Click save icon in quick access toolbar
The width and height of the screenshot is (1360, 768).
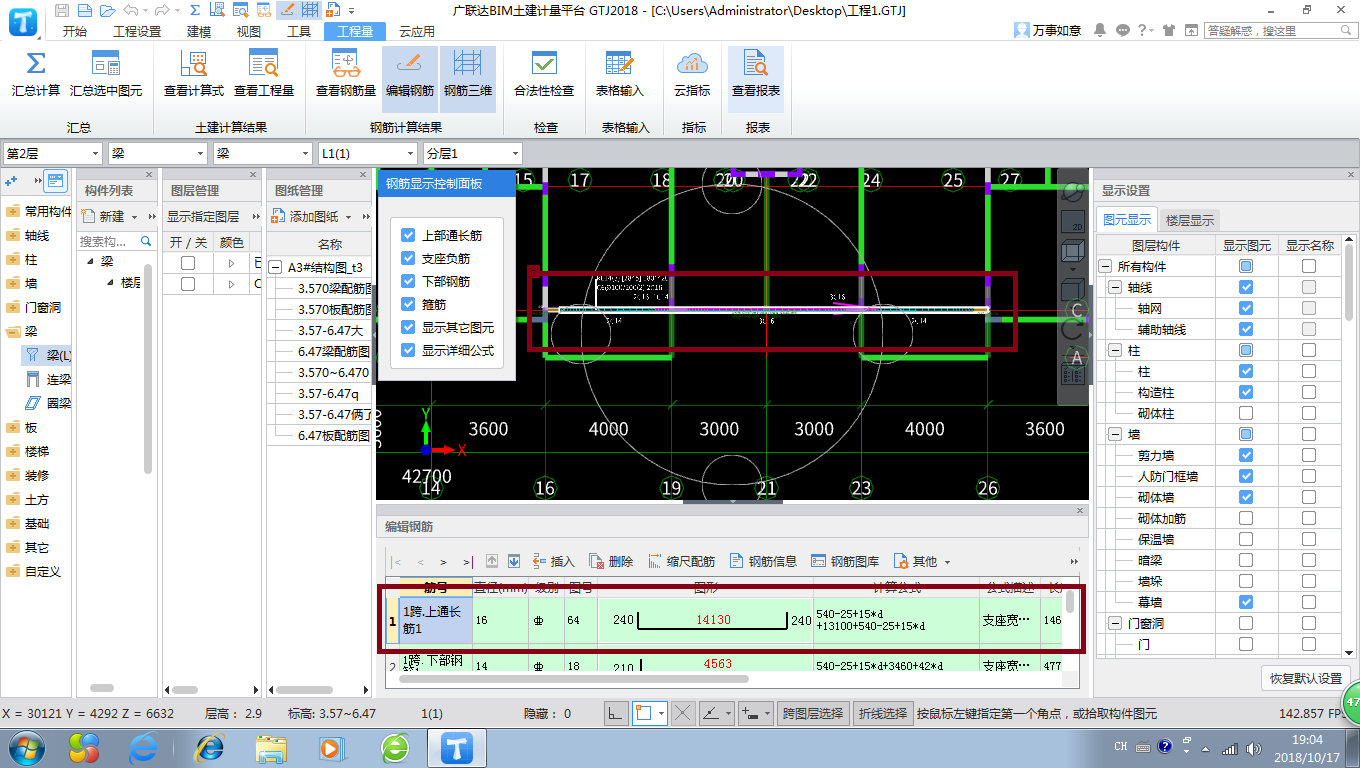coord(62,10)
